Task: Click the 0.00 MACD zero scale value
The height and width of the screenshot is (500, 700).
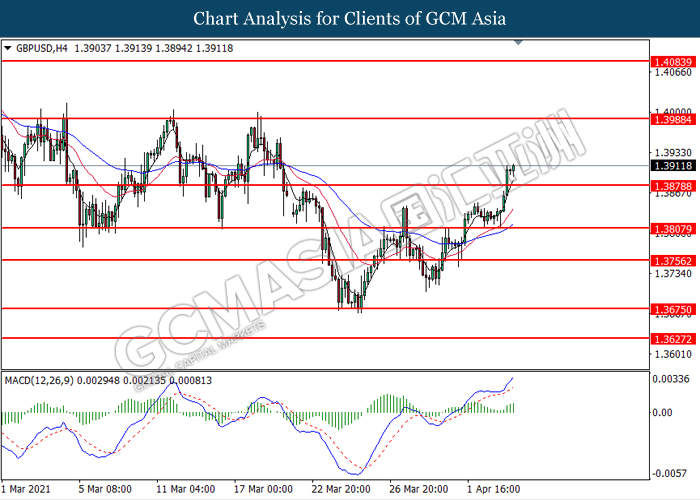Action: point(662,412)
